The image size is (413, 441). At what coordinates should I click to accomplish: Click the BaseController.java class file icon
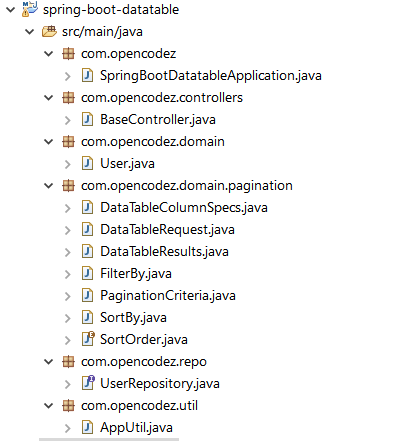click(87, 119)
